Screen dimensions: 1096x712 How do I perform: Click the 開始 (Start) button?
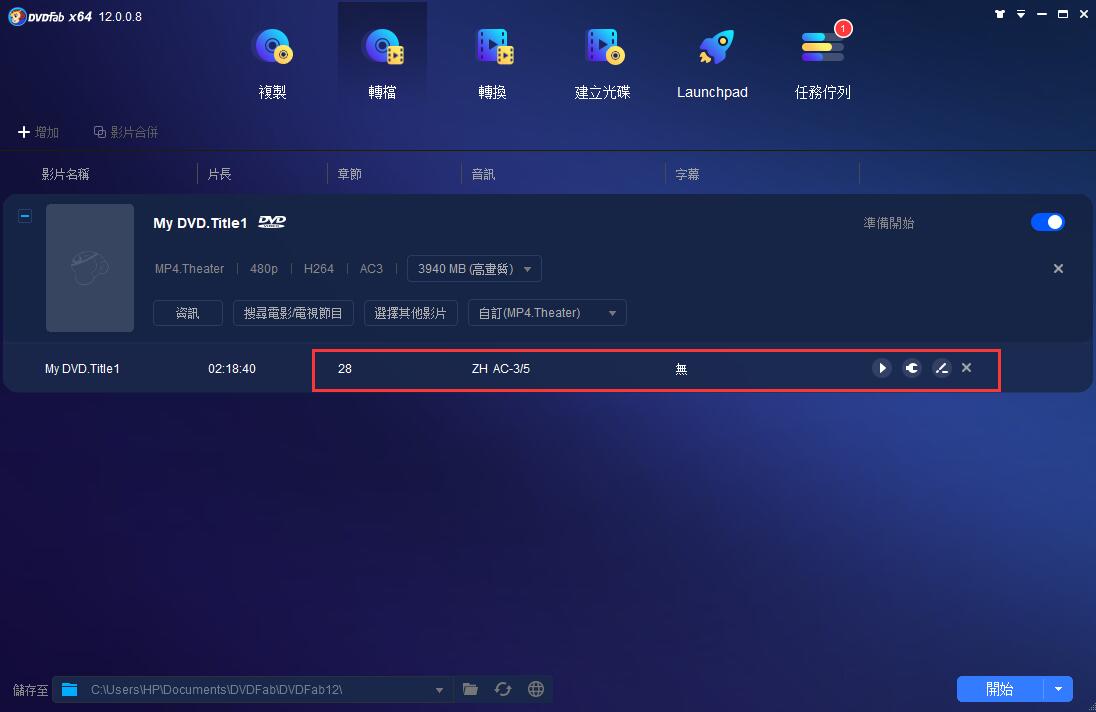point(1000,689)
